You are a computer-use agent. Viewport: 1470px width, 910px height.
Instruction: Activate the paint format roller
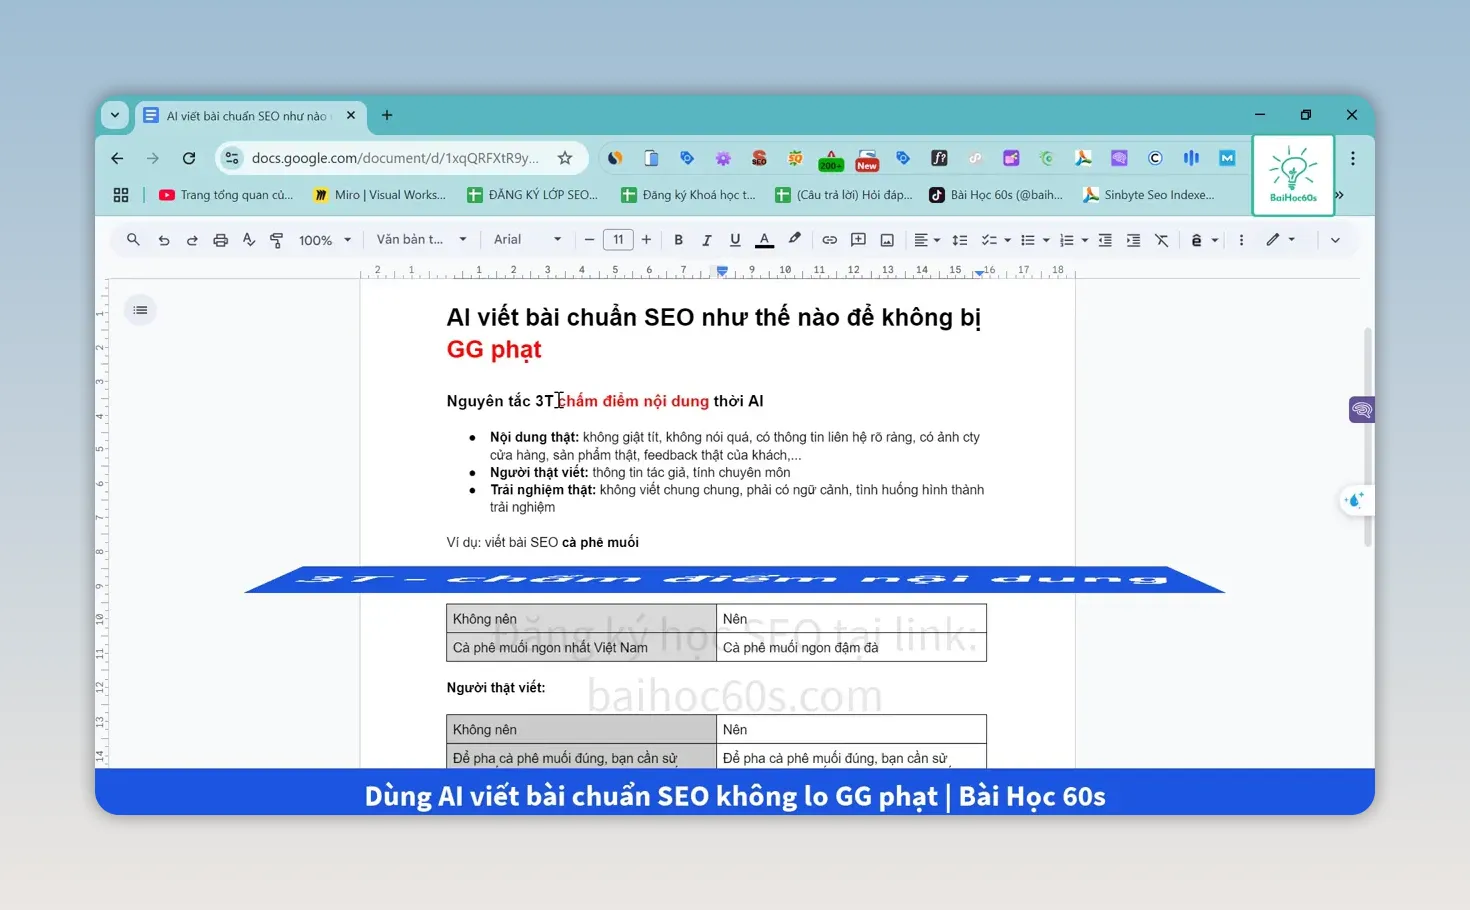(276, 240)
